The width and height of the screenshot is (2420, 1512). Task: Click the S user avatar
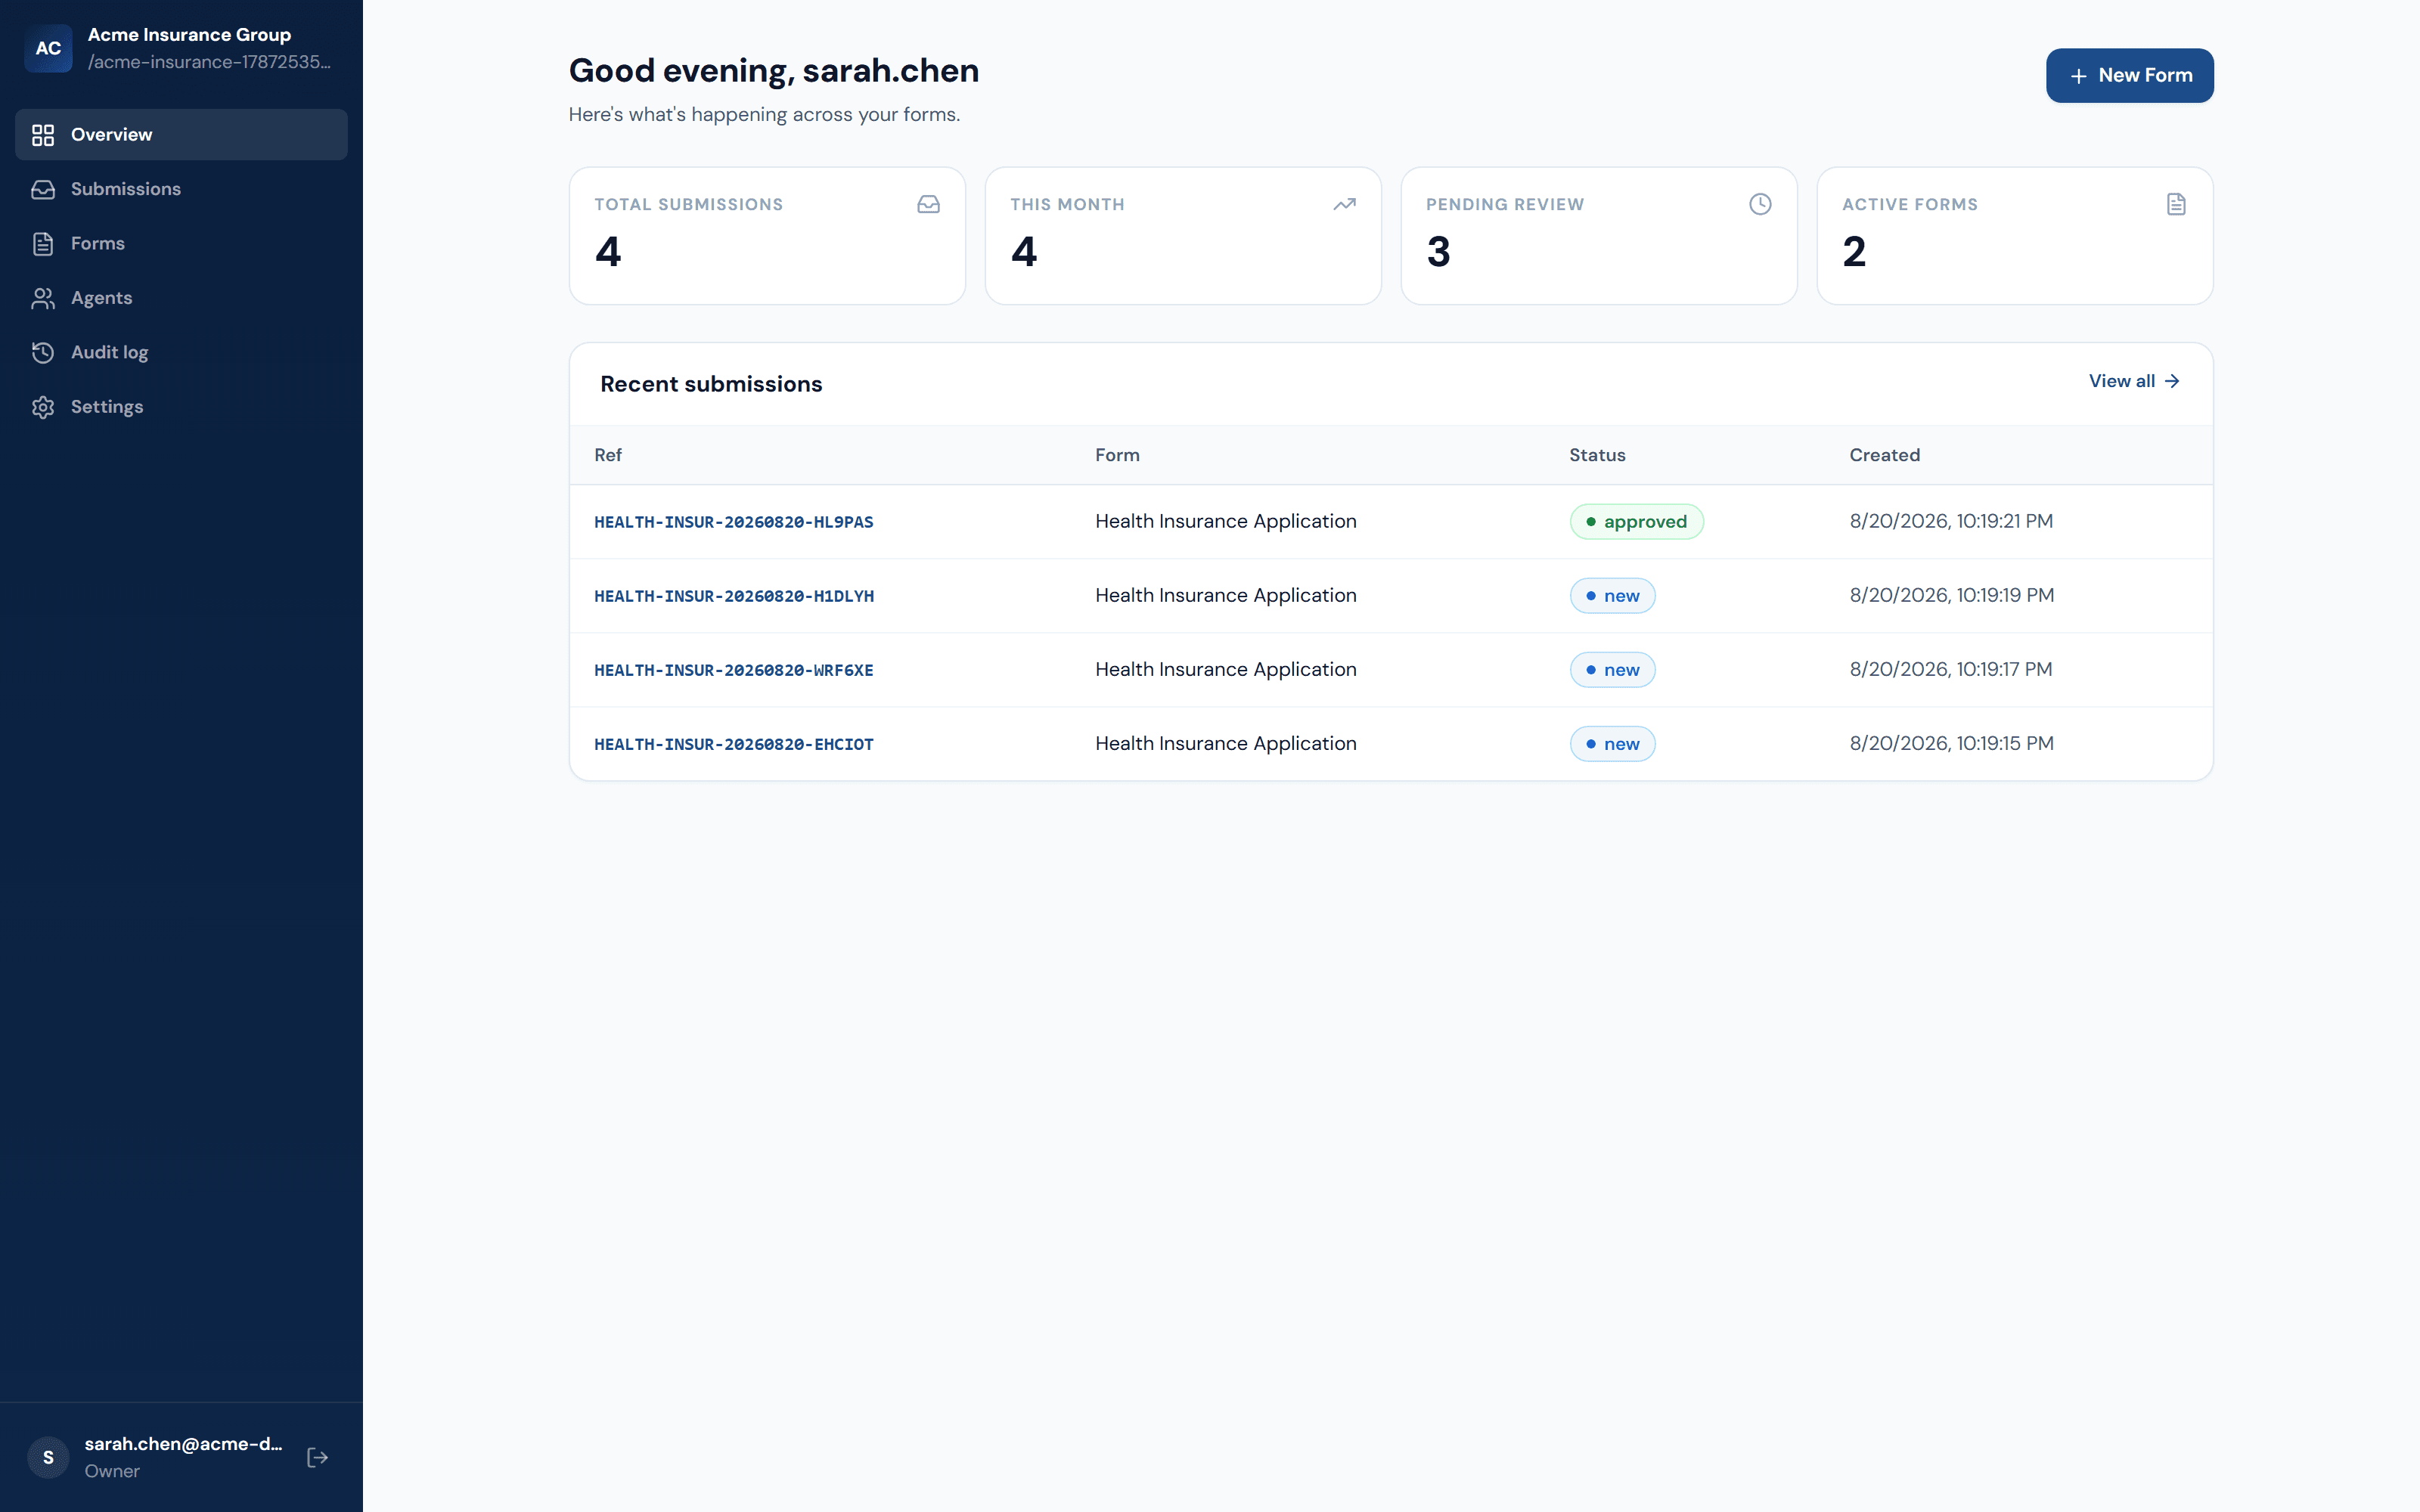coord(48,1457)
